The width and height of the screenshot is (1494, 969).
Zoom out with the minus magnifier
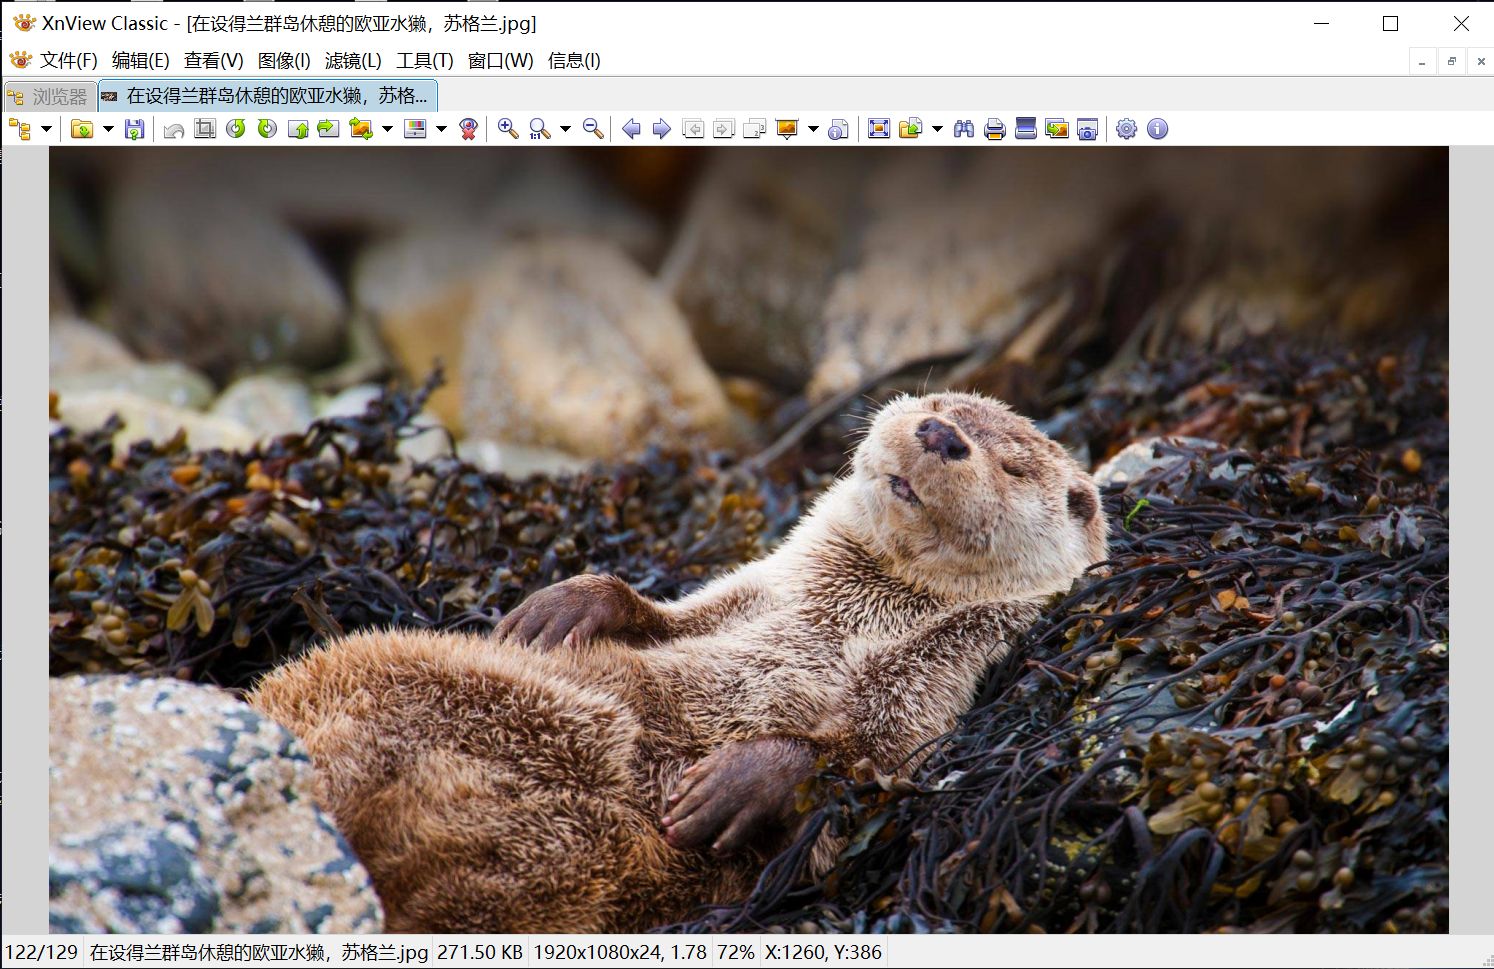point(593,129)
